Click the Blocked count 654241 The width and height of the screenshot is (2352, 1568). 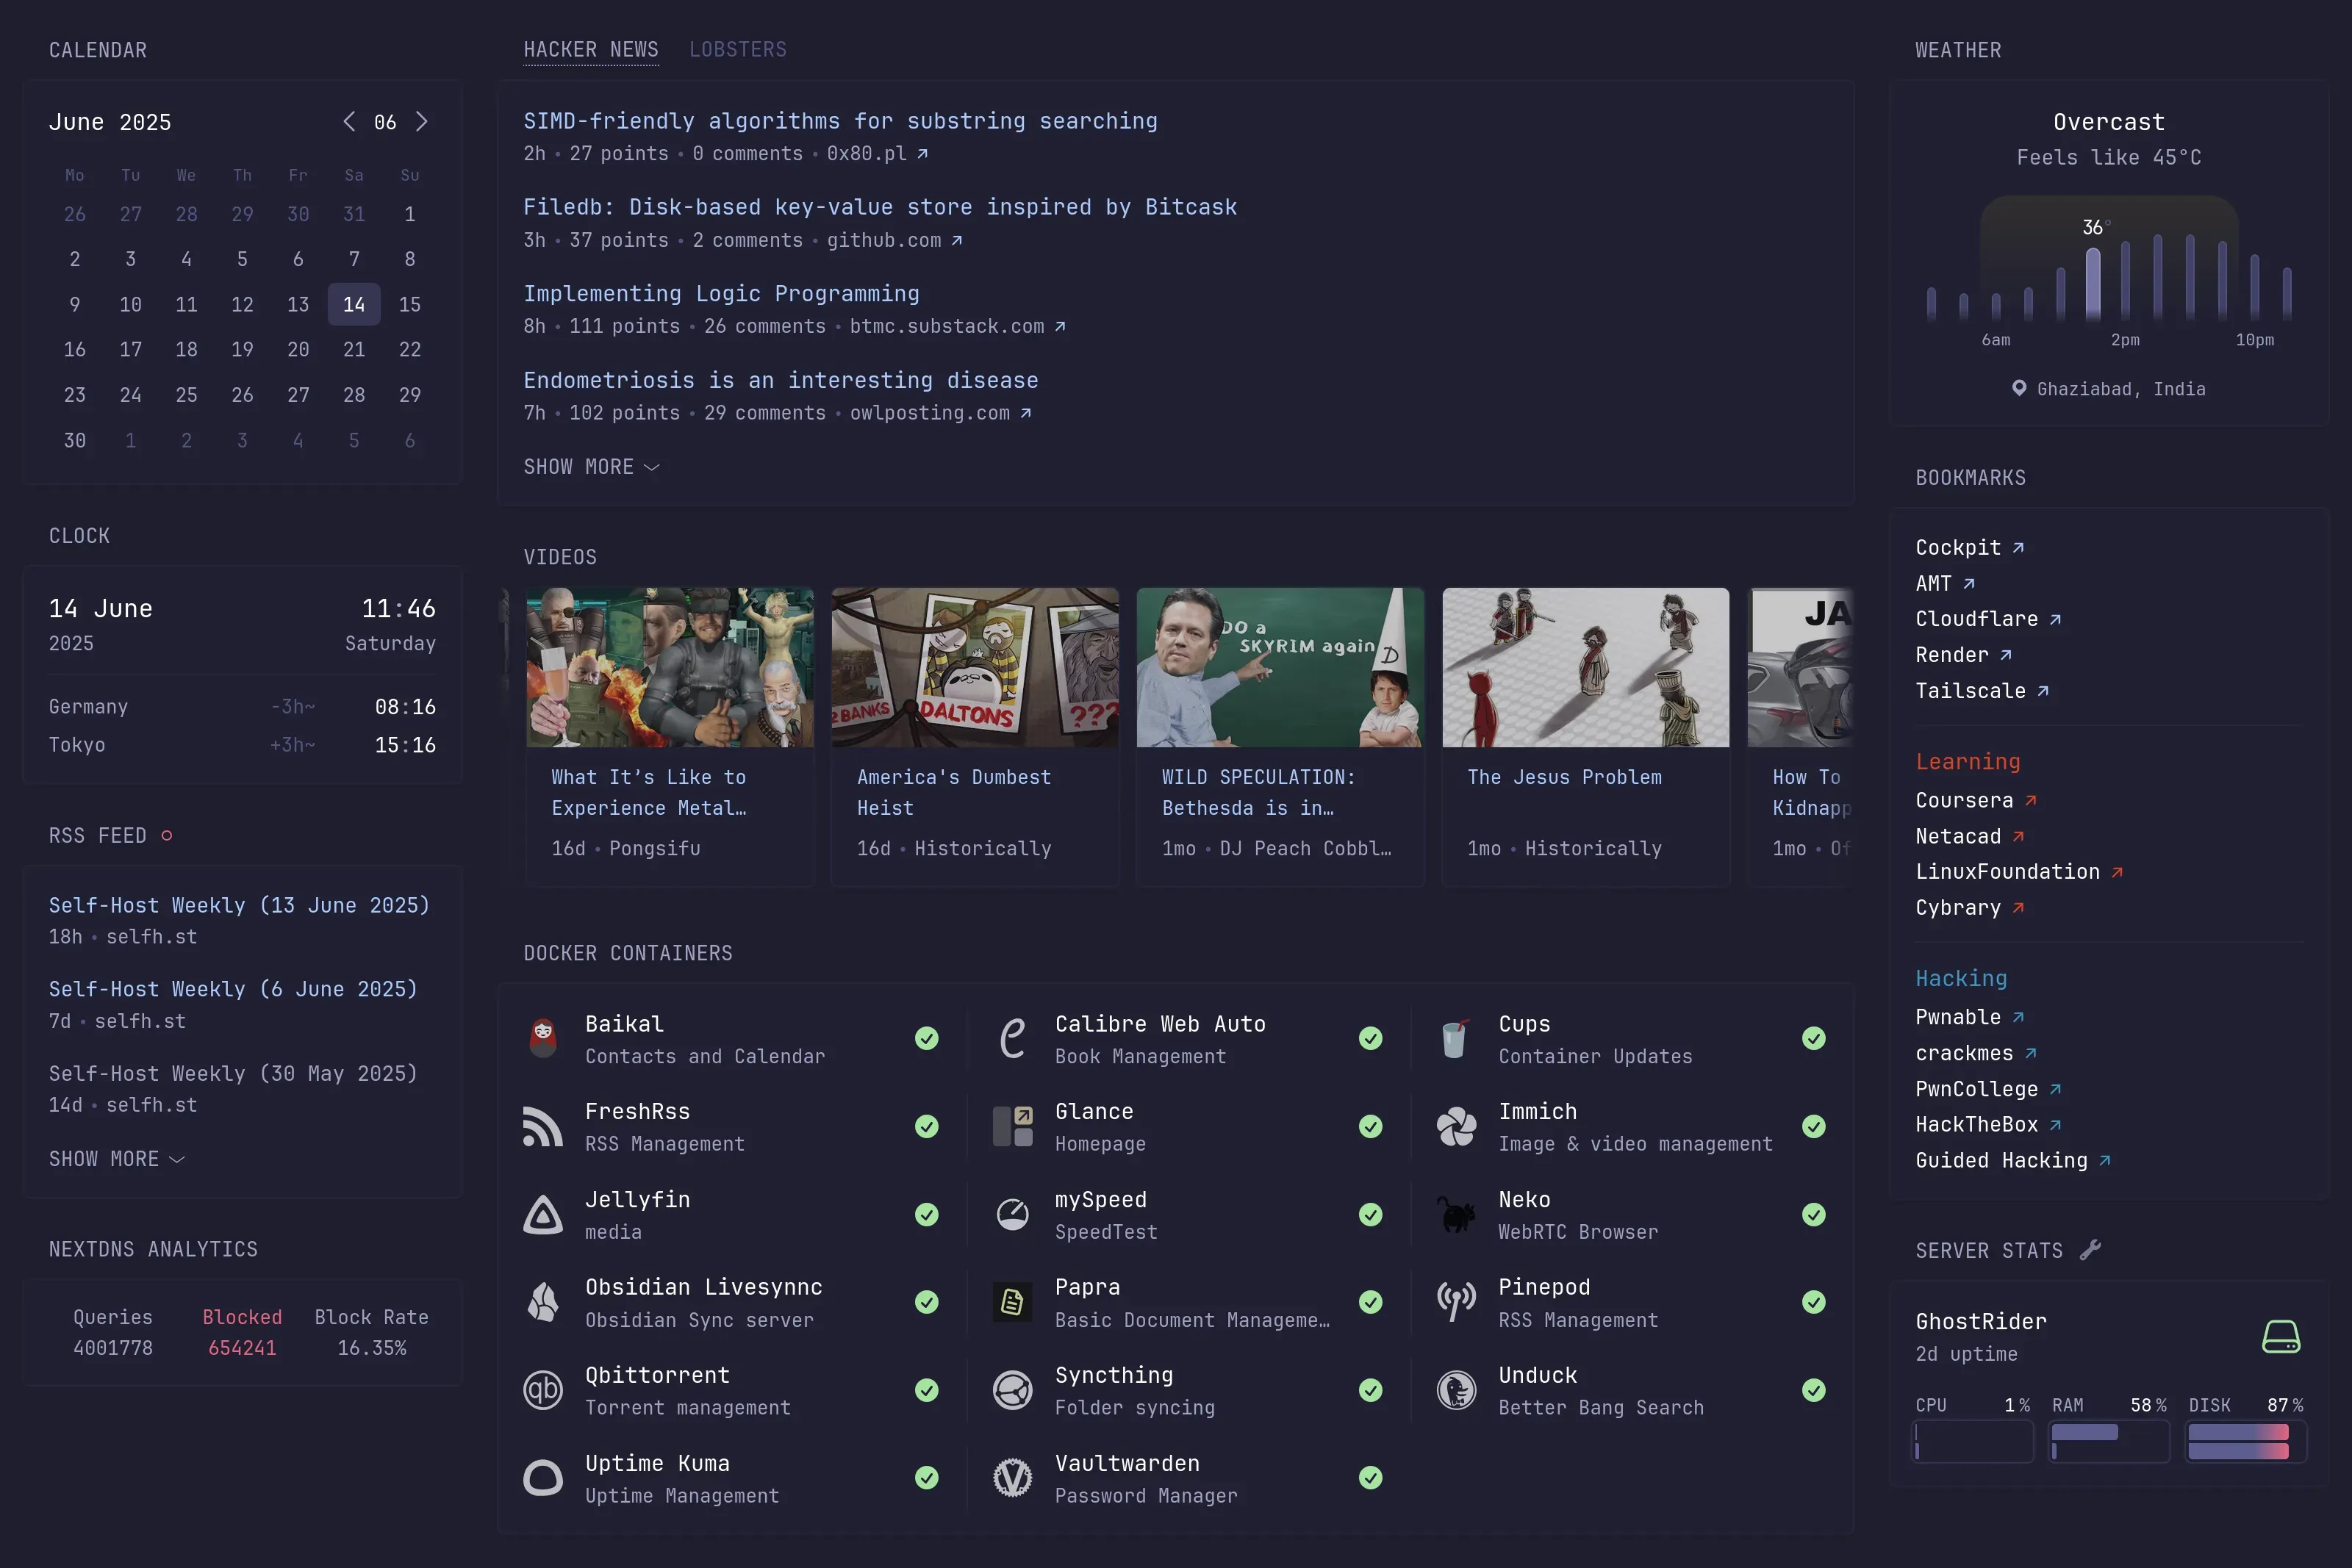point(242,1348)
